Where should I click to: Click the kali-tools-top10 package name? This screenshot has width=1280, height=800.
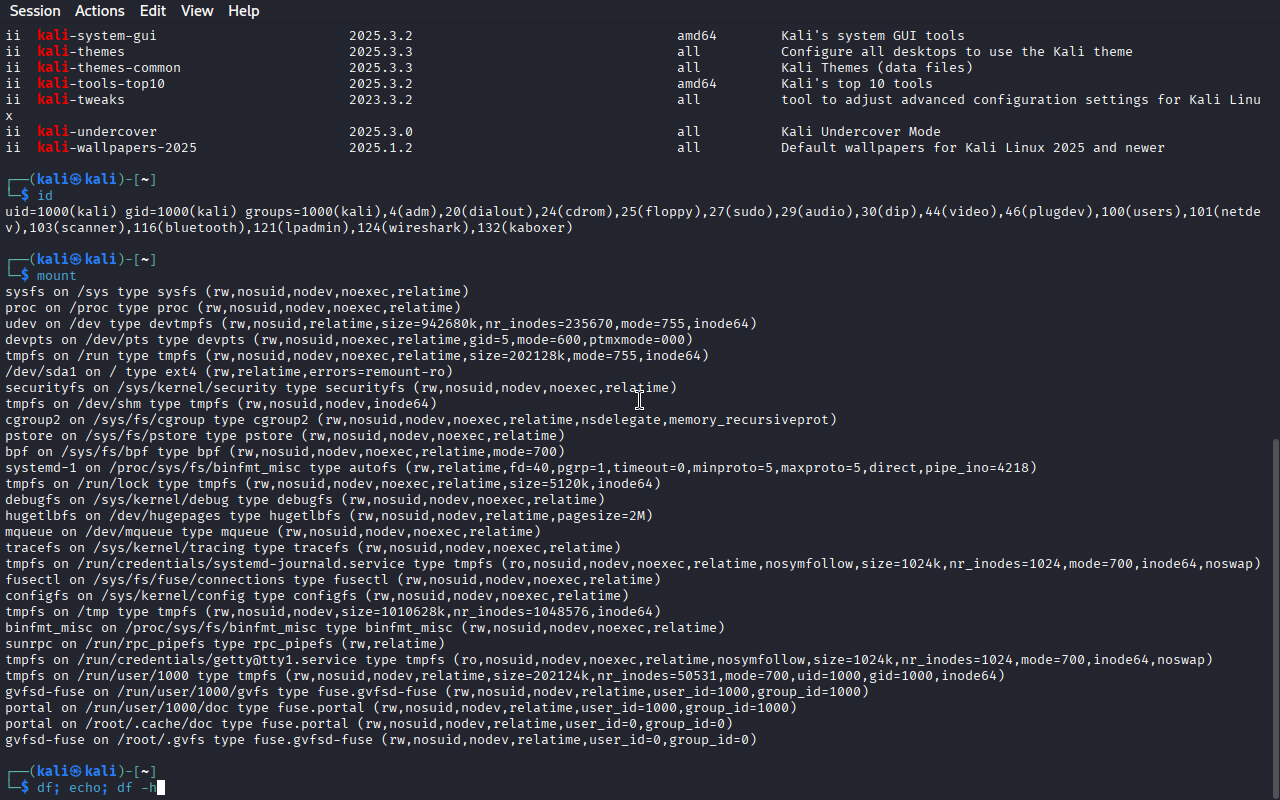point(101,84)
